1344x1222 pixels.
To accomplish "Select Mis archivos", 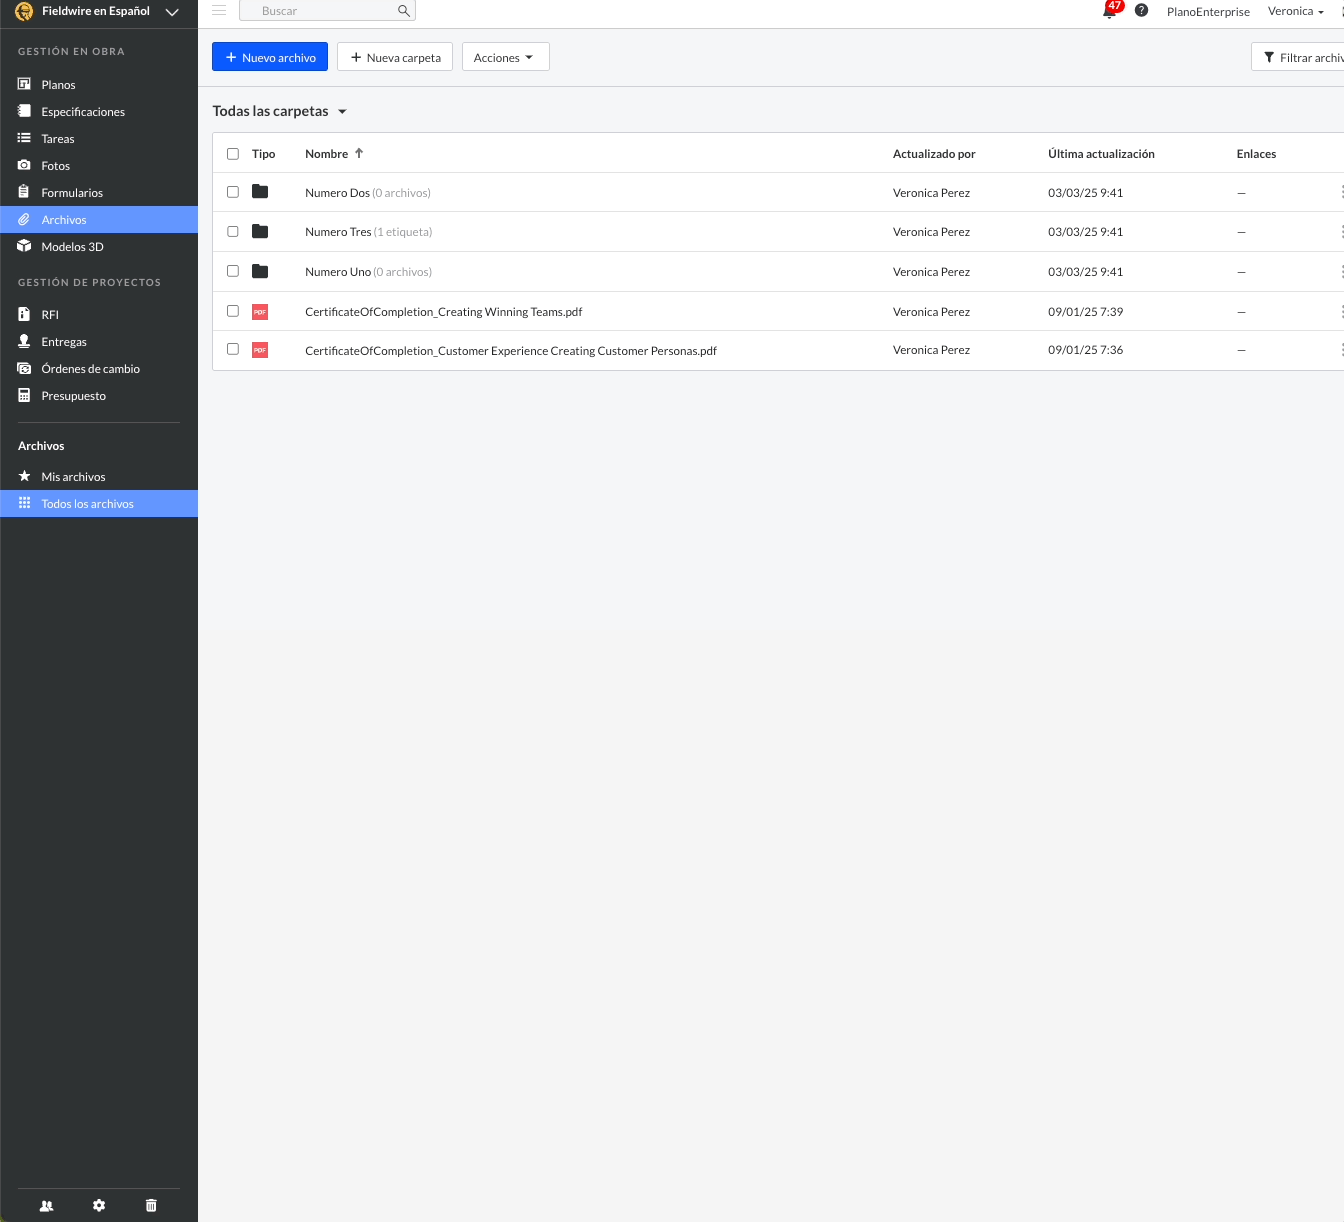I will click(x=73, y=477).
